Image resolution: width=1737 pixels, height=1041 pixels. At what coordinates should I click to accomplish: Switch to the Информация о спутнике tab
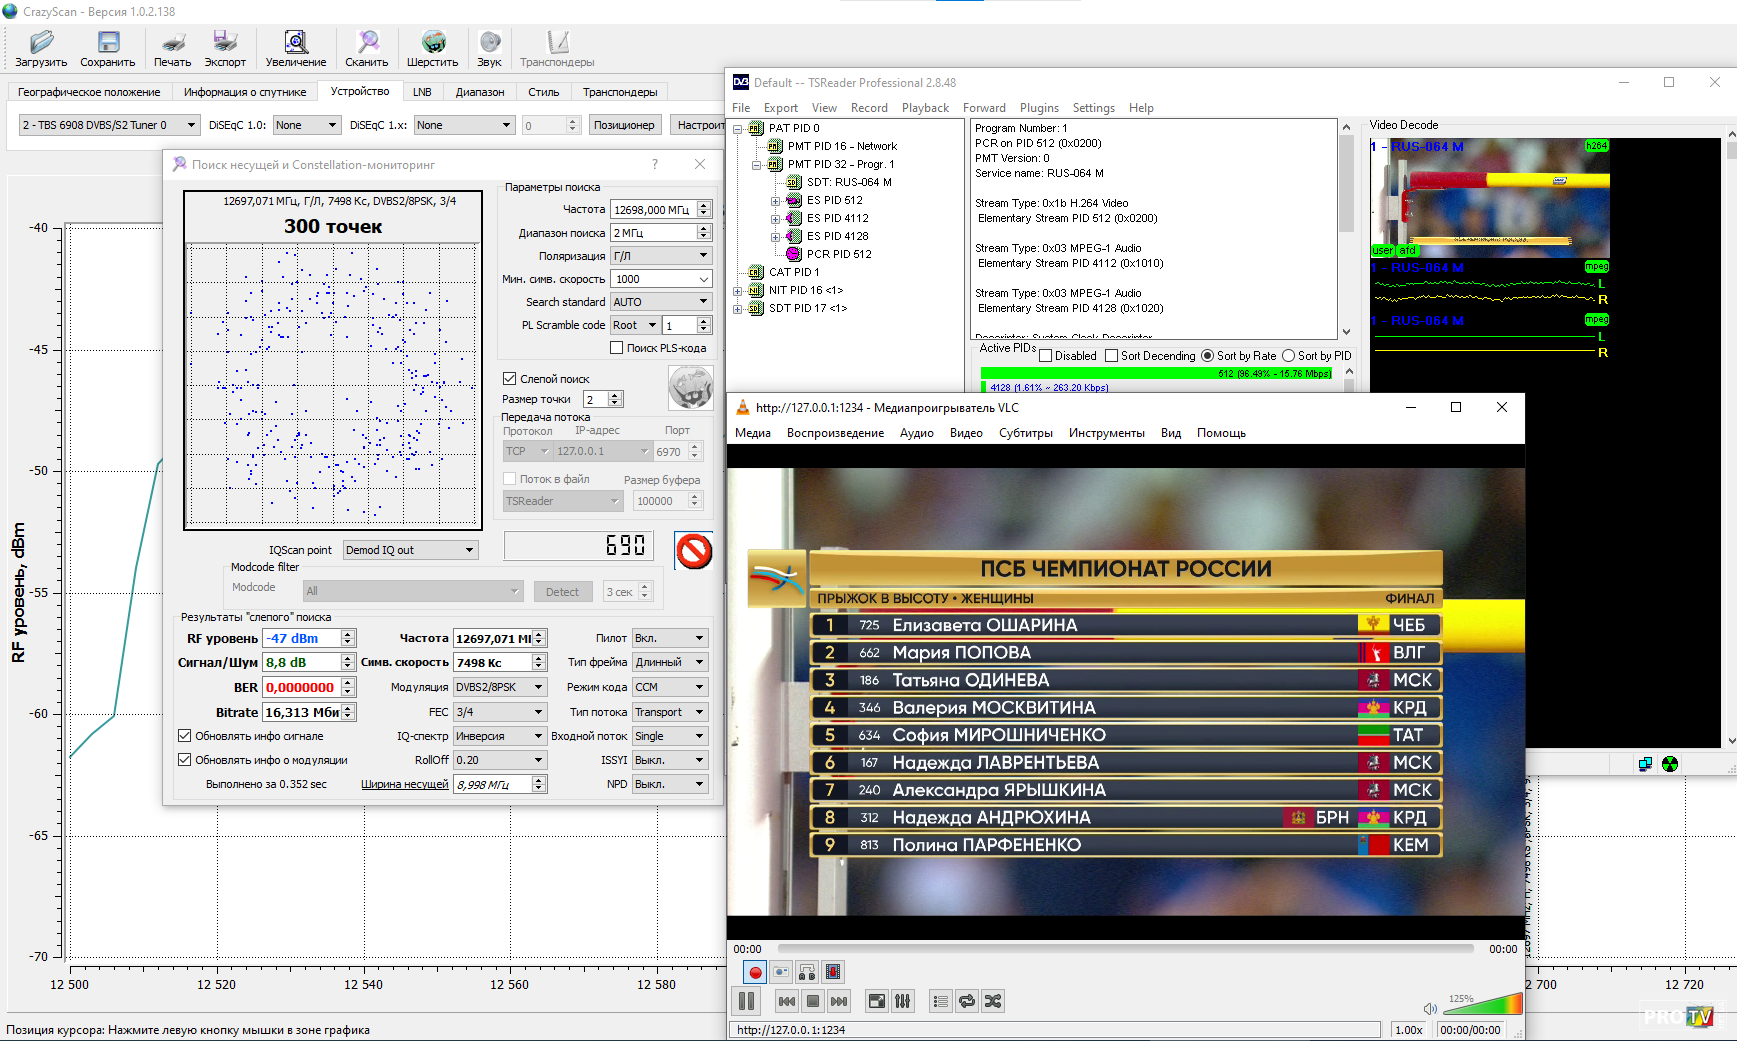[x=245, y=92]
